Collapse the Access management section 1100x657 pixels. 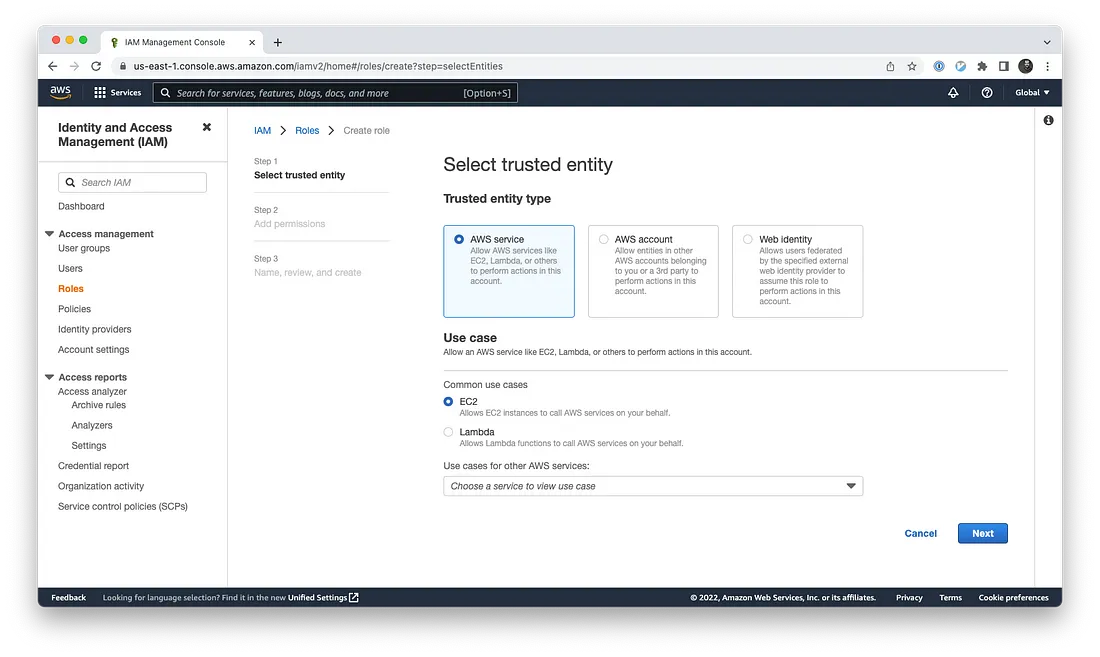tap(49, 233)
